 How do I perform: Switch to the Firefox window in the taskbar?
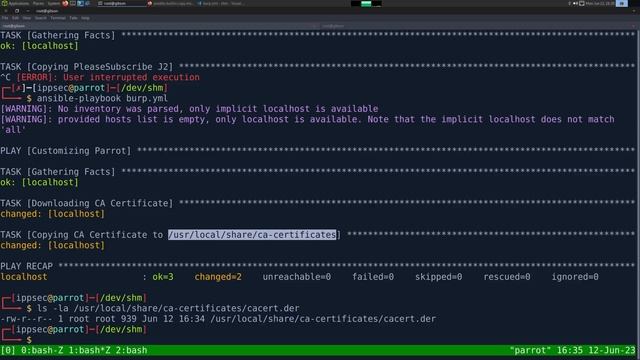pyautogui.click(x=170, y=3)
